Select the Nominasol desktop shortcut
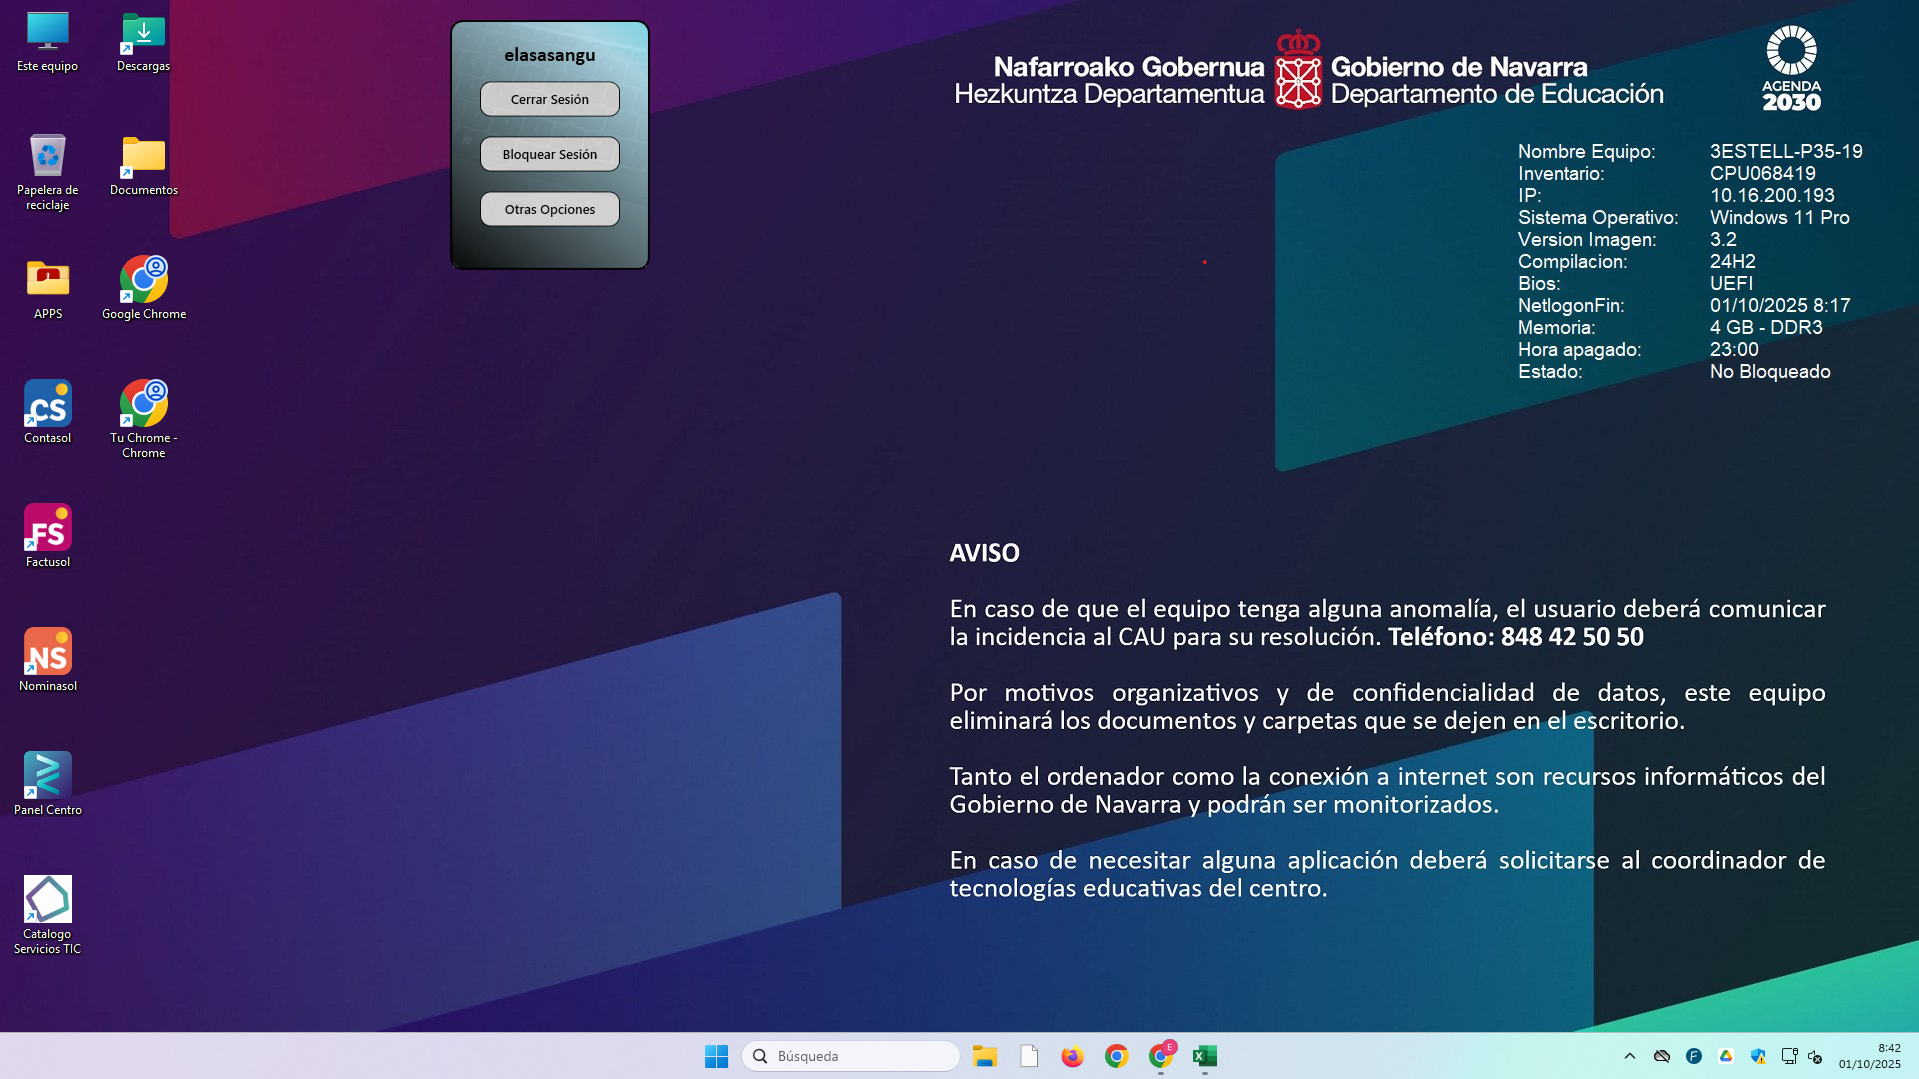This screenshot has height=1079, width=1919. pos(47,660)
